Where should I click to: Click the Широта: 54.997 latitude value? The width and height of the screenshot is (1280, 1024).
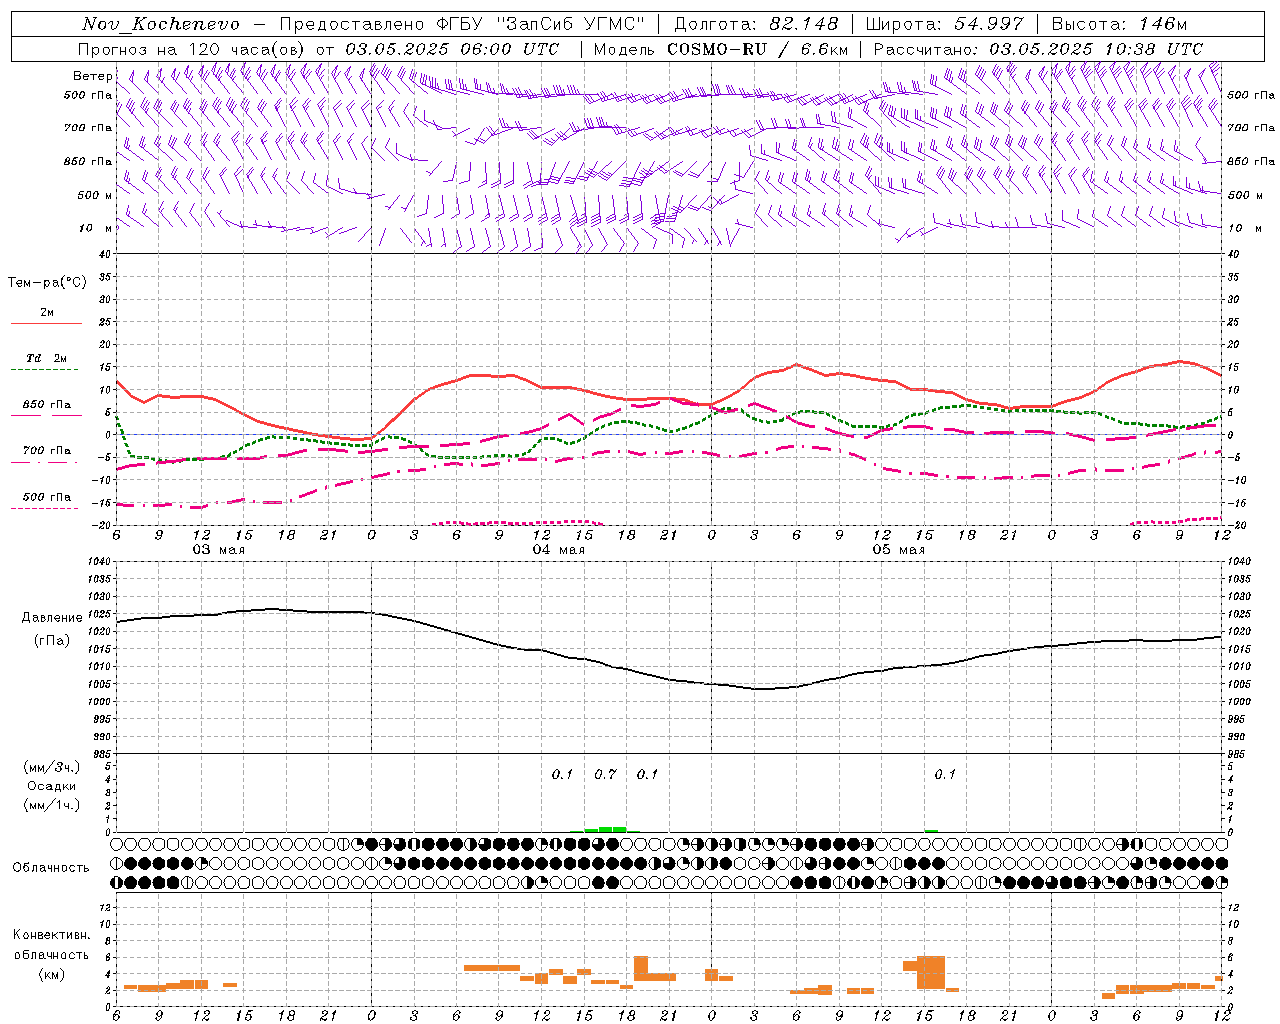tap(945, 24)
